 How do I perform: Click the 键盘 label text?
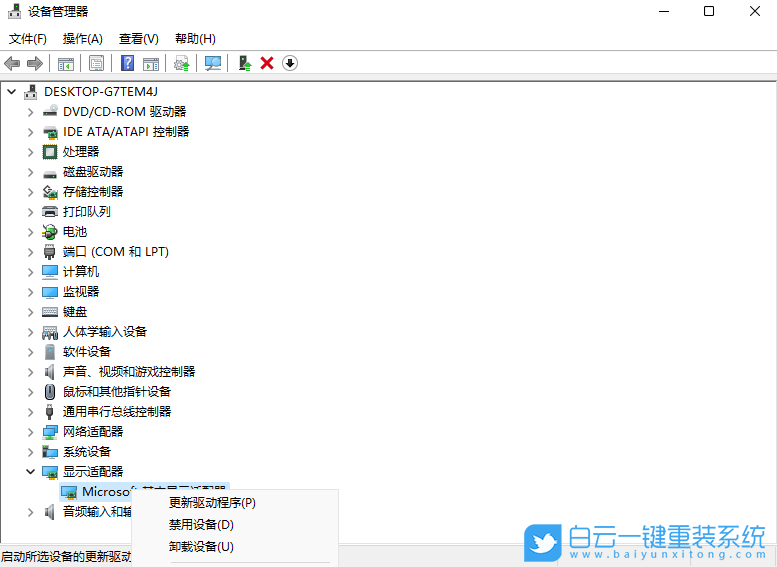pos(75,312)
